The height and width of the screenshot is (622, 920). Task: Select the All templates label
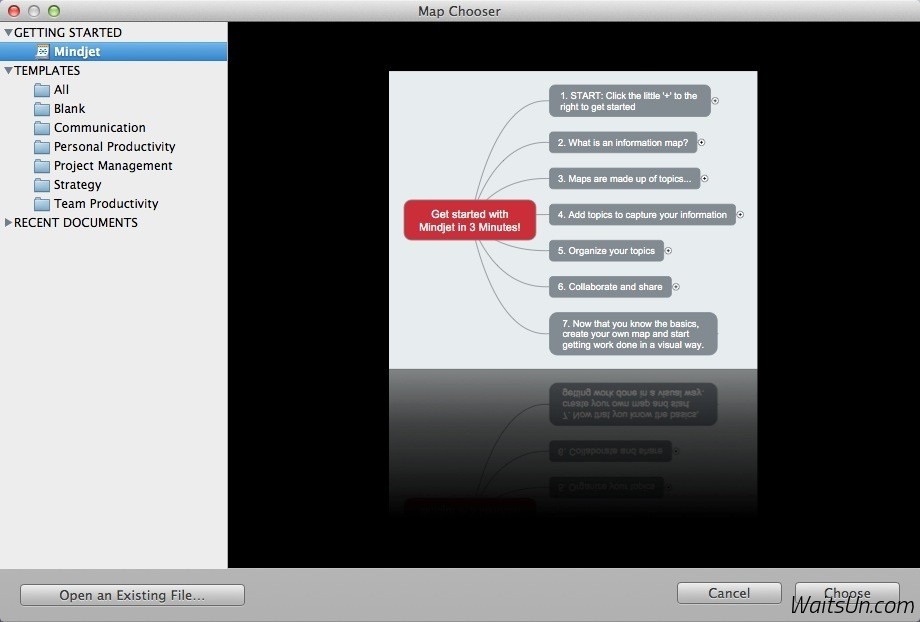click(x=61, y=90)
